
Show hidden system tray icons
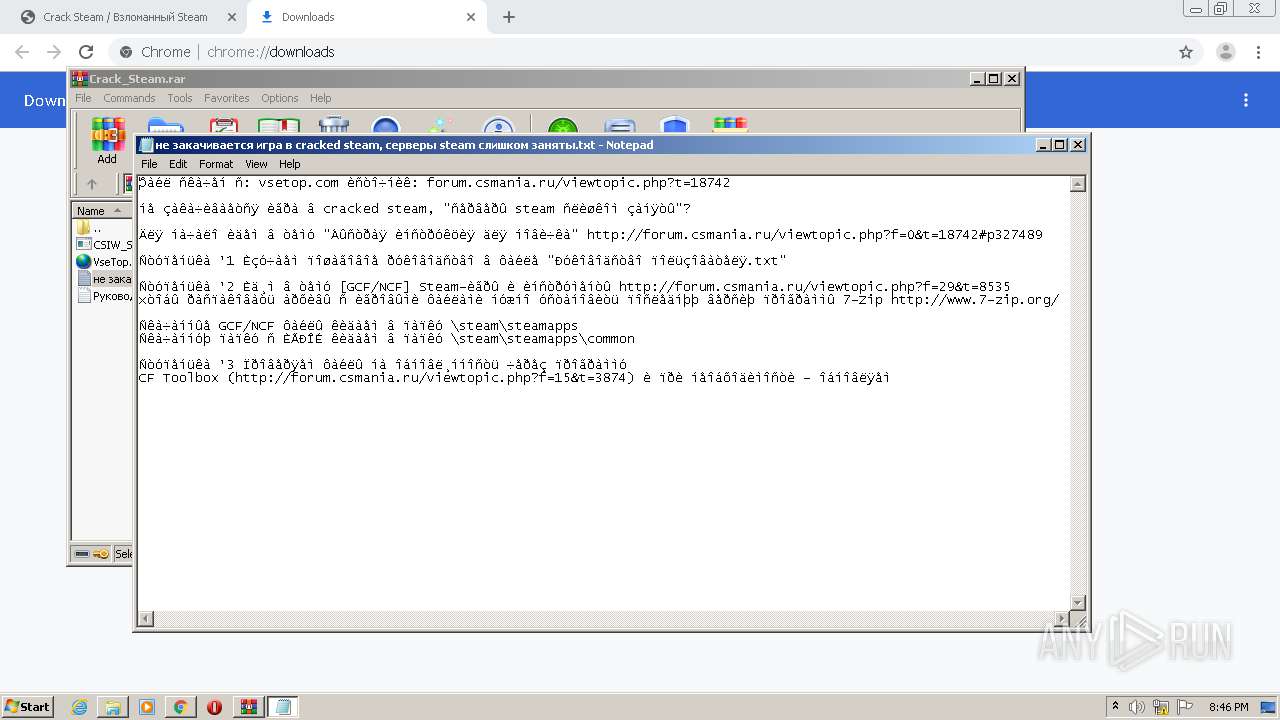(x=1116, y=707)
